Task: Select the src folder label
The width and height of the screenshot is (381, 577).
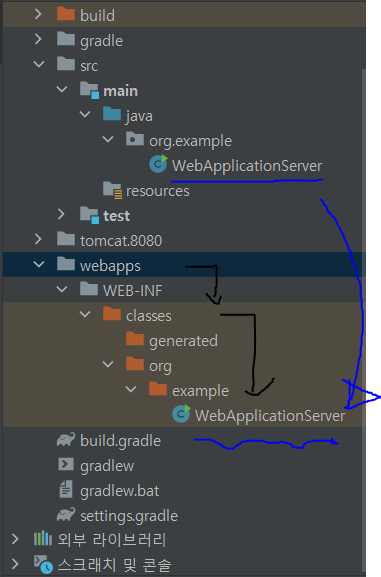Action: (89, 66)
